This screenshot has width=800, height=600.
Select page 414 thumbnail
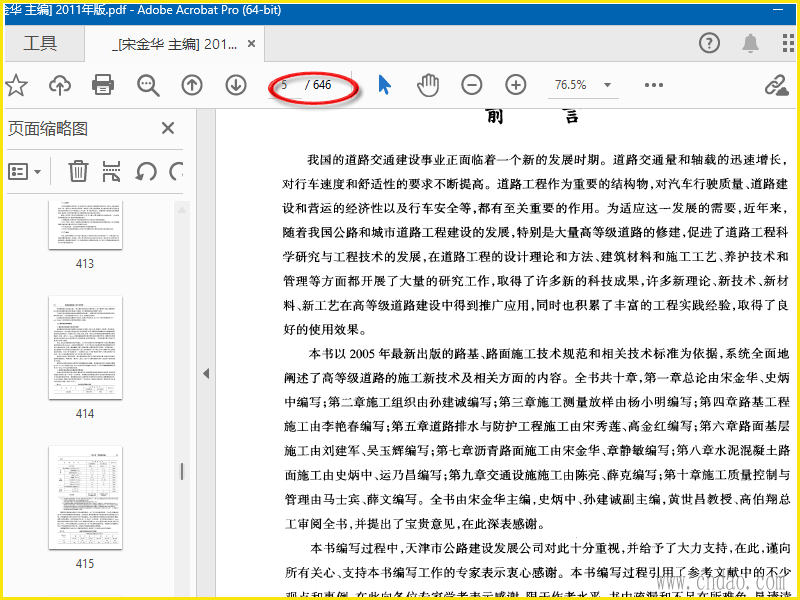click(85, 347)
